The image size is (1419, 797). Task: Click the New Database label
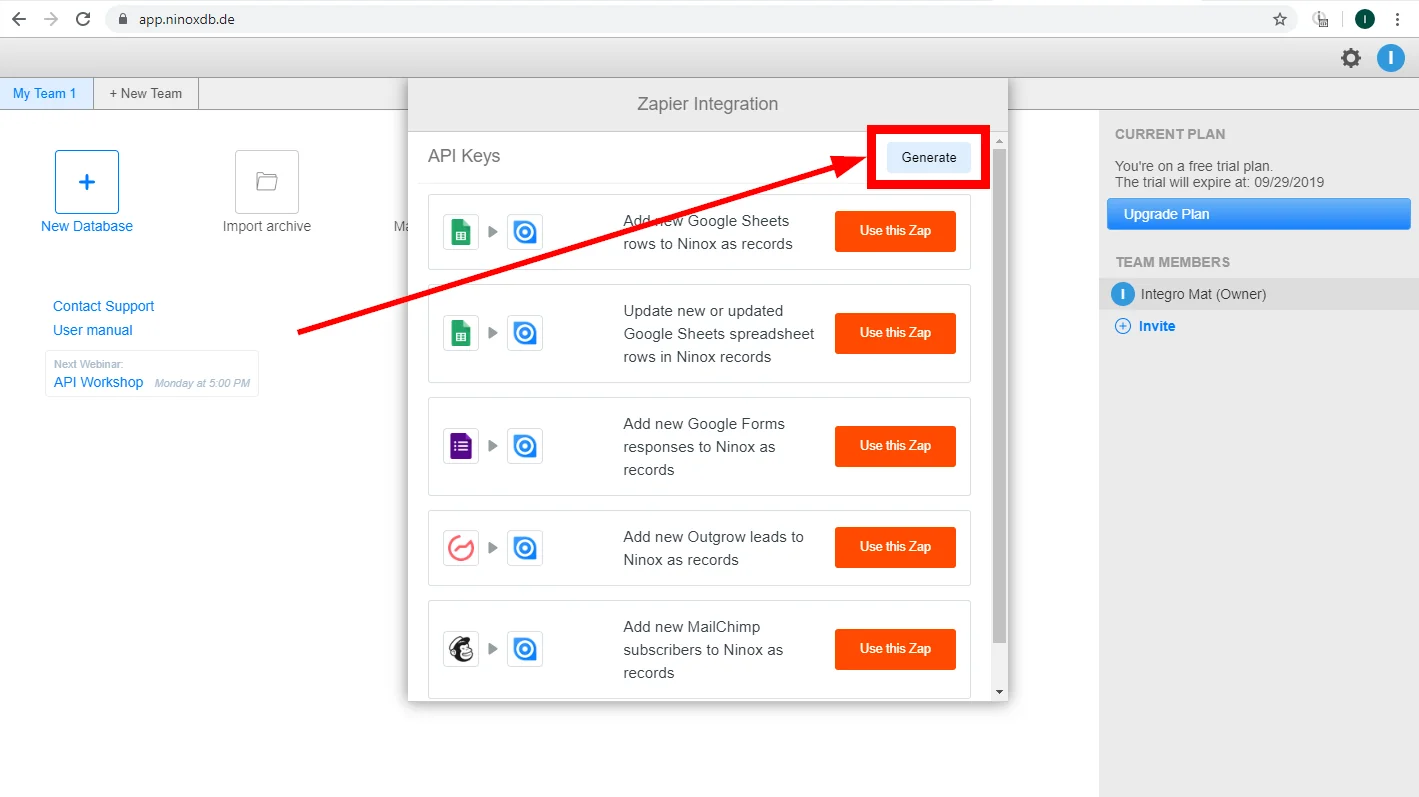point(87,226)
